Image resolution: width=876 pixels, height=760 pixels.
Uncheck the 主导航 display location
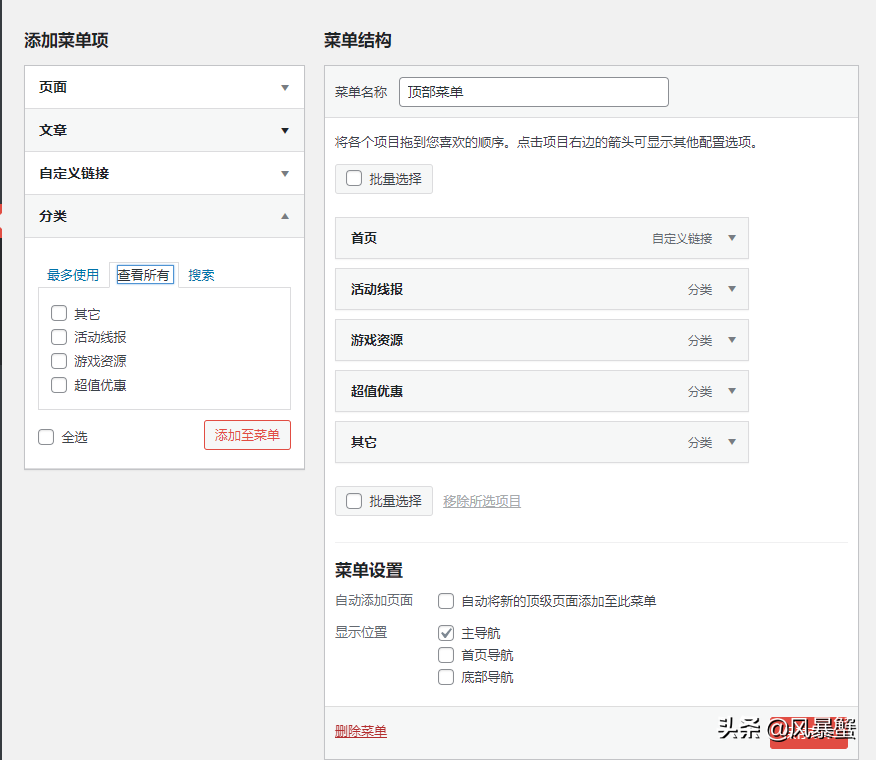pos(446,633)
